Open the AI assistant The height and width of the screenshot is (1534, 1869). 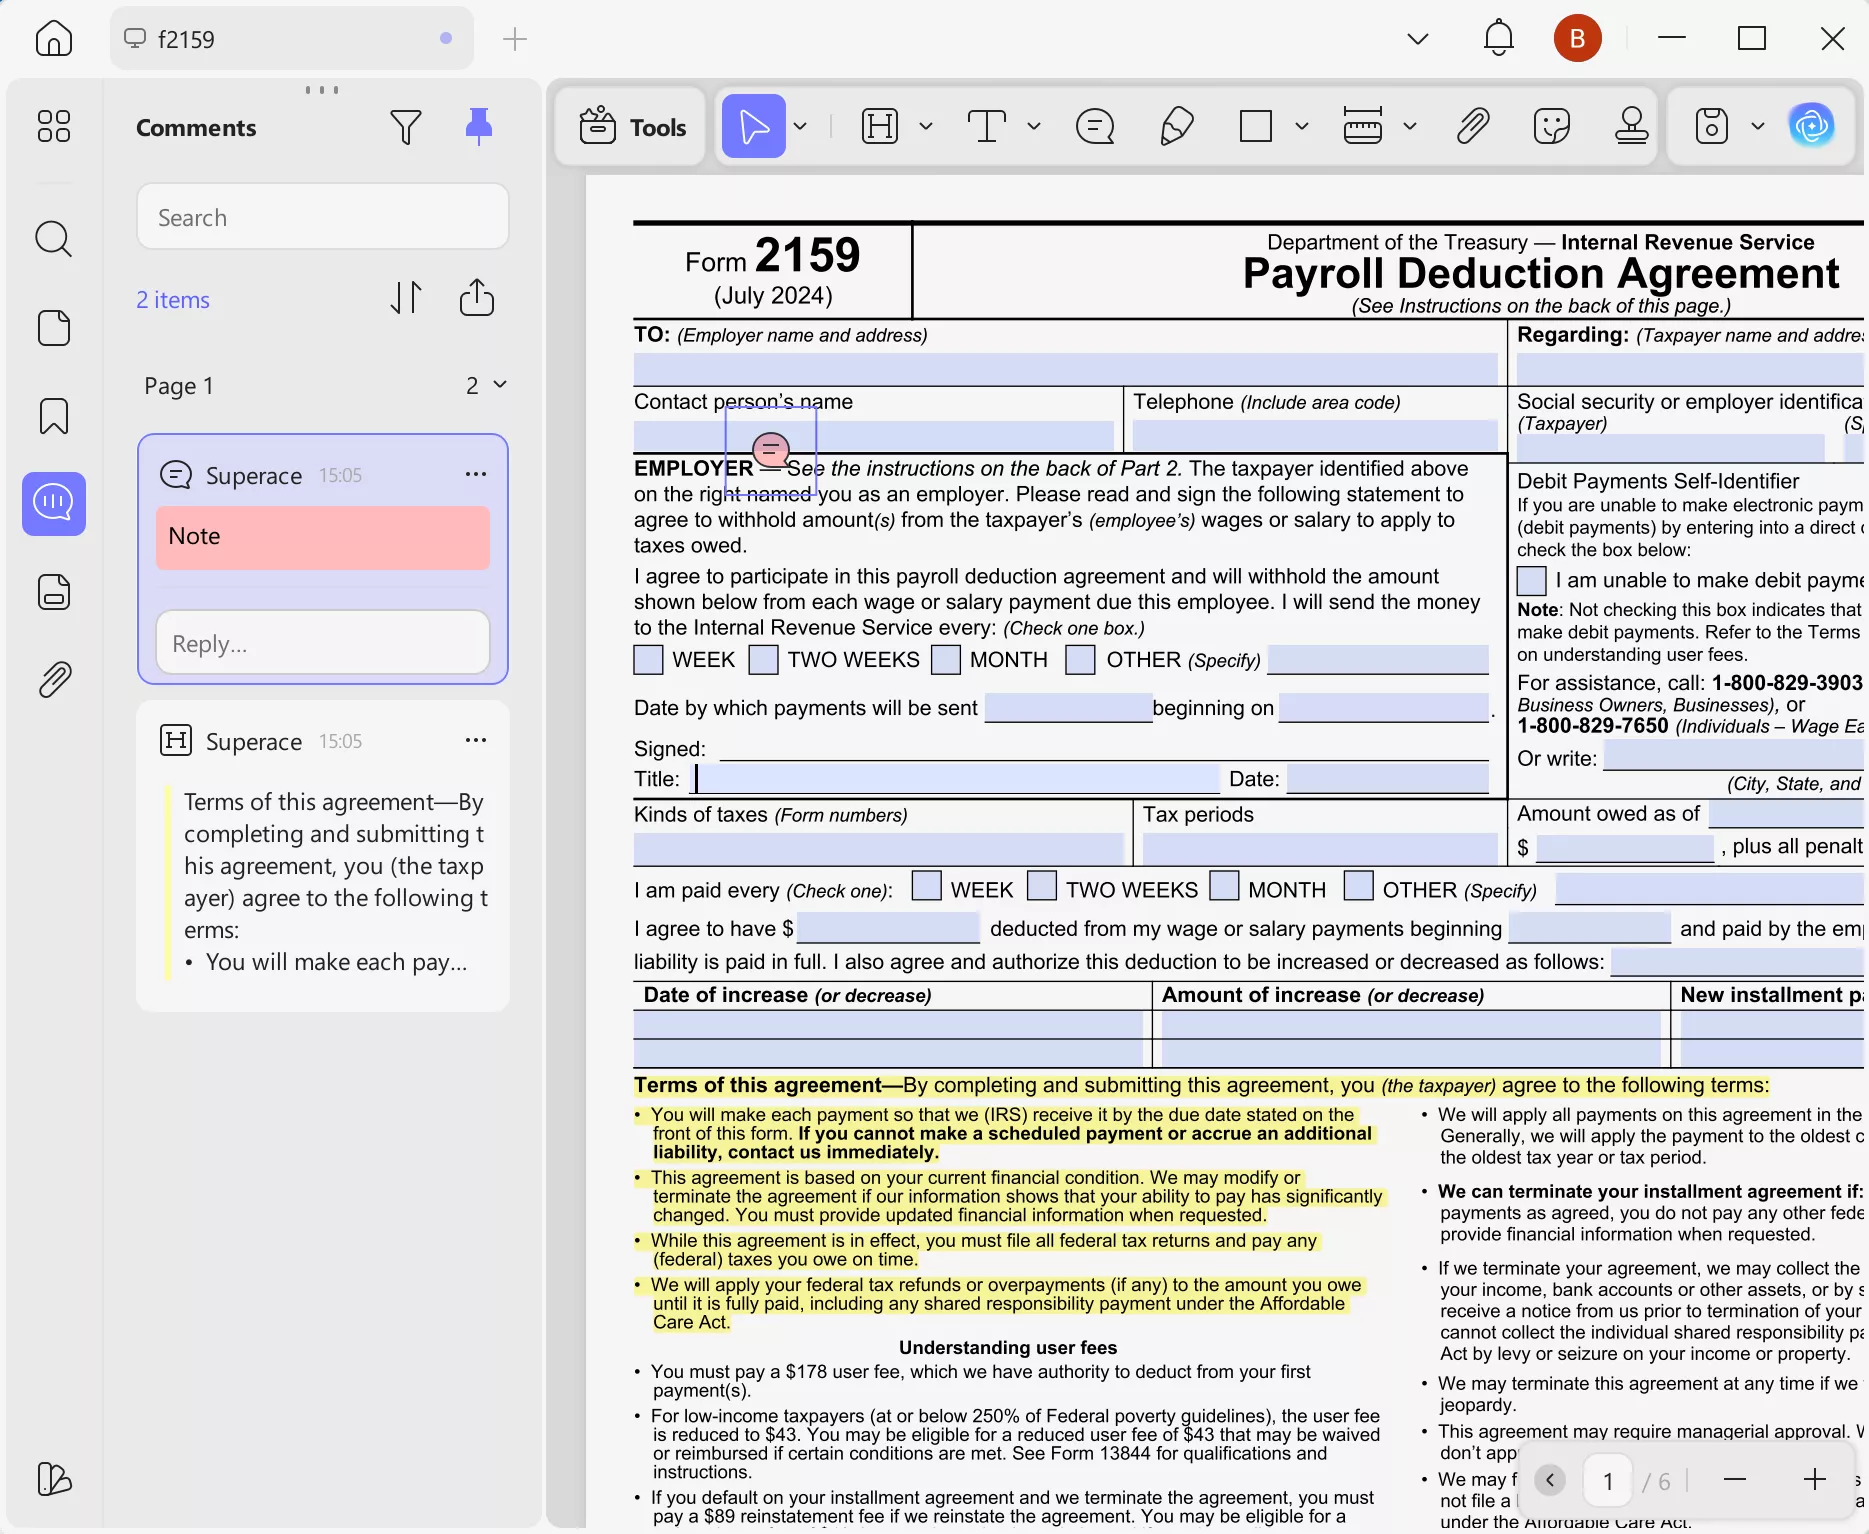(x=1814, y=126)
